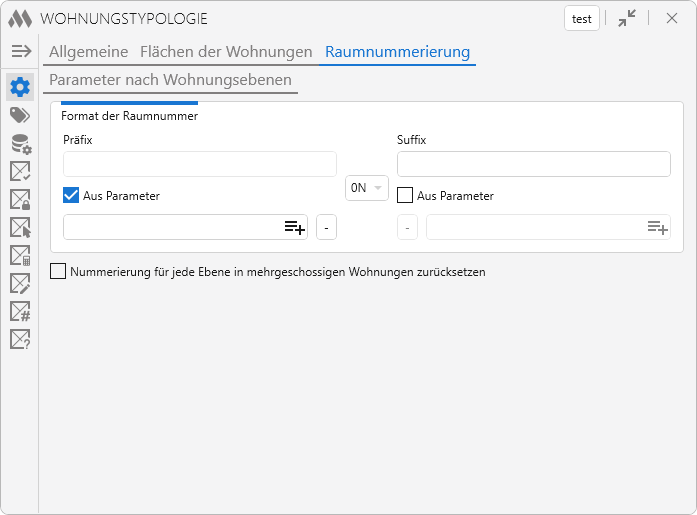Open the database settings icon

(x=20, y=144)
